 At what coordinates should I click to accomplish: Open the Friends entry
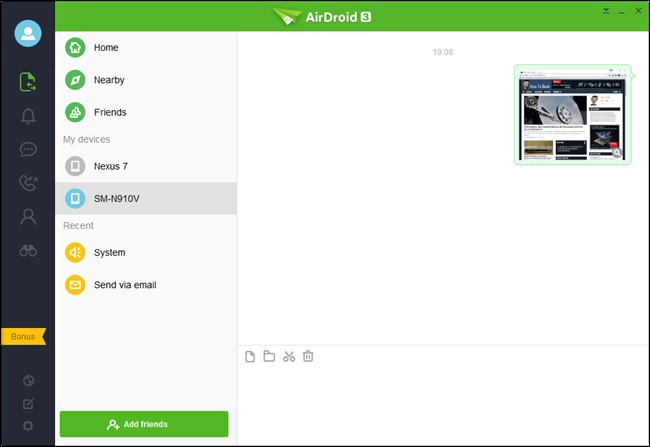(146, 112)
